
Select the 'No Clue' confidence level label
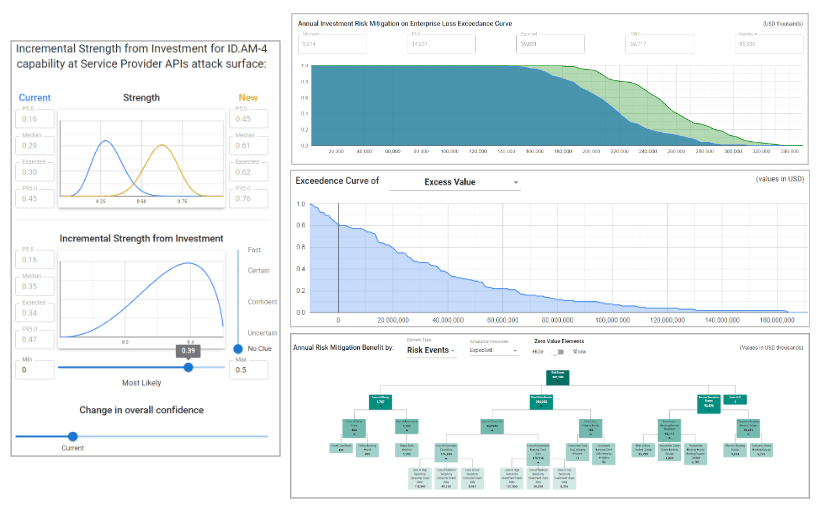pyautogui.click(x=259, y=349)
